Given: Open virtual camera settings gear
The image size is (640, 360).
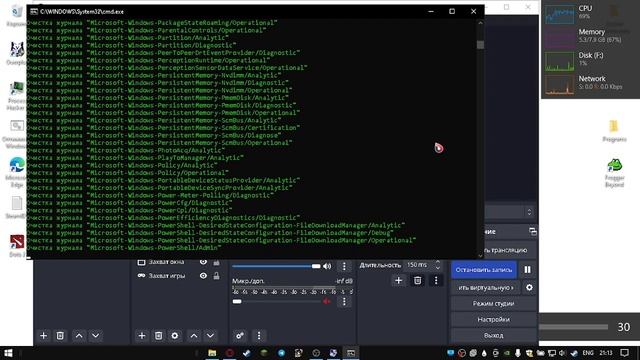Looking at the screenshot, I should [529, 288].
